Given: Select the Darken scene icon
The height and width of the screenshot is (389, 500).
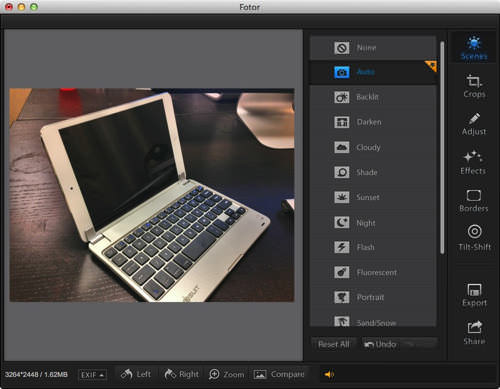Looking at the screenshot, I should pyautogui.click(x=342, y=122).
